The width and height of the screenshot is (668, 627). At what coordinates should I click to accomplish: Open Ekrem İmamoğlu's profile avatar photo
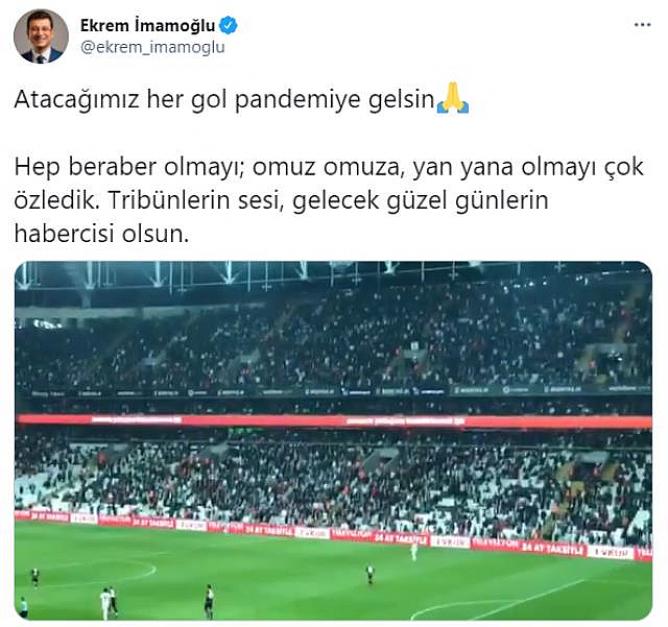point(41,36)
